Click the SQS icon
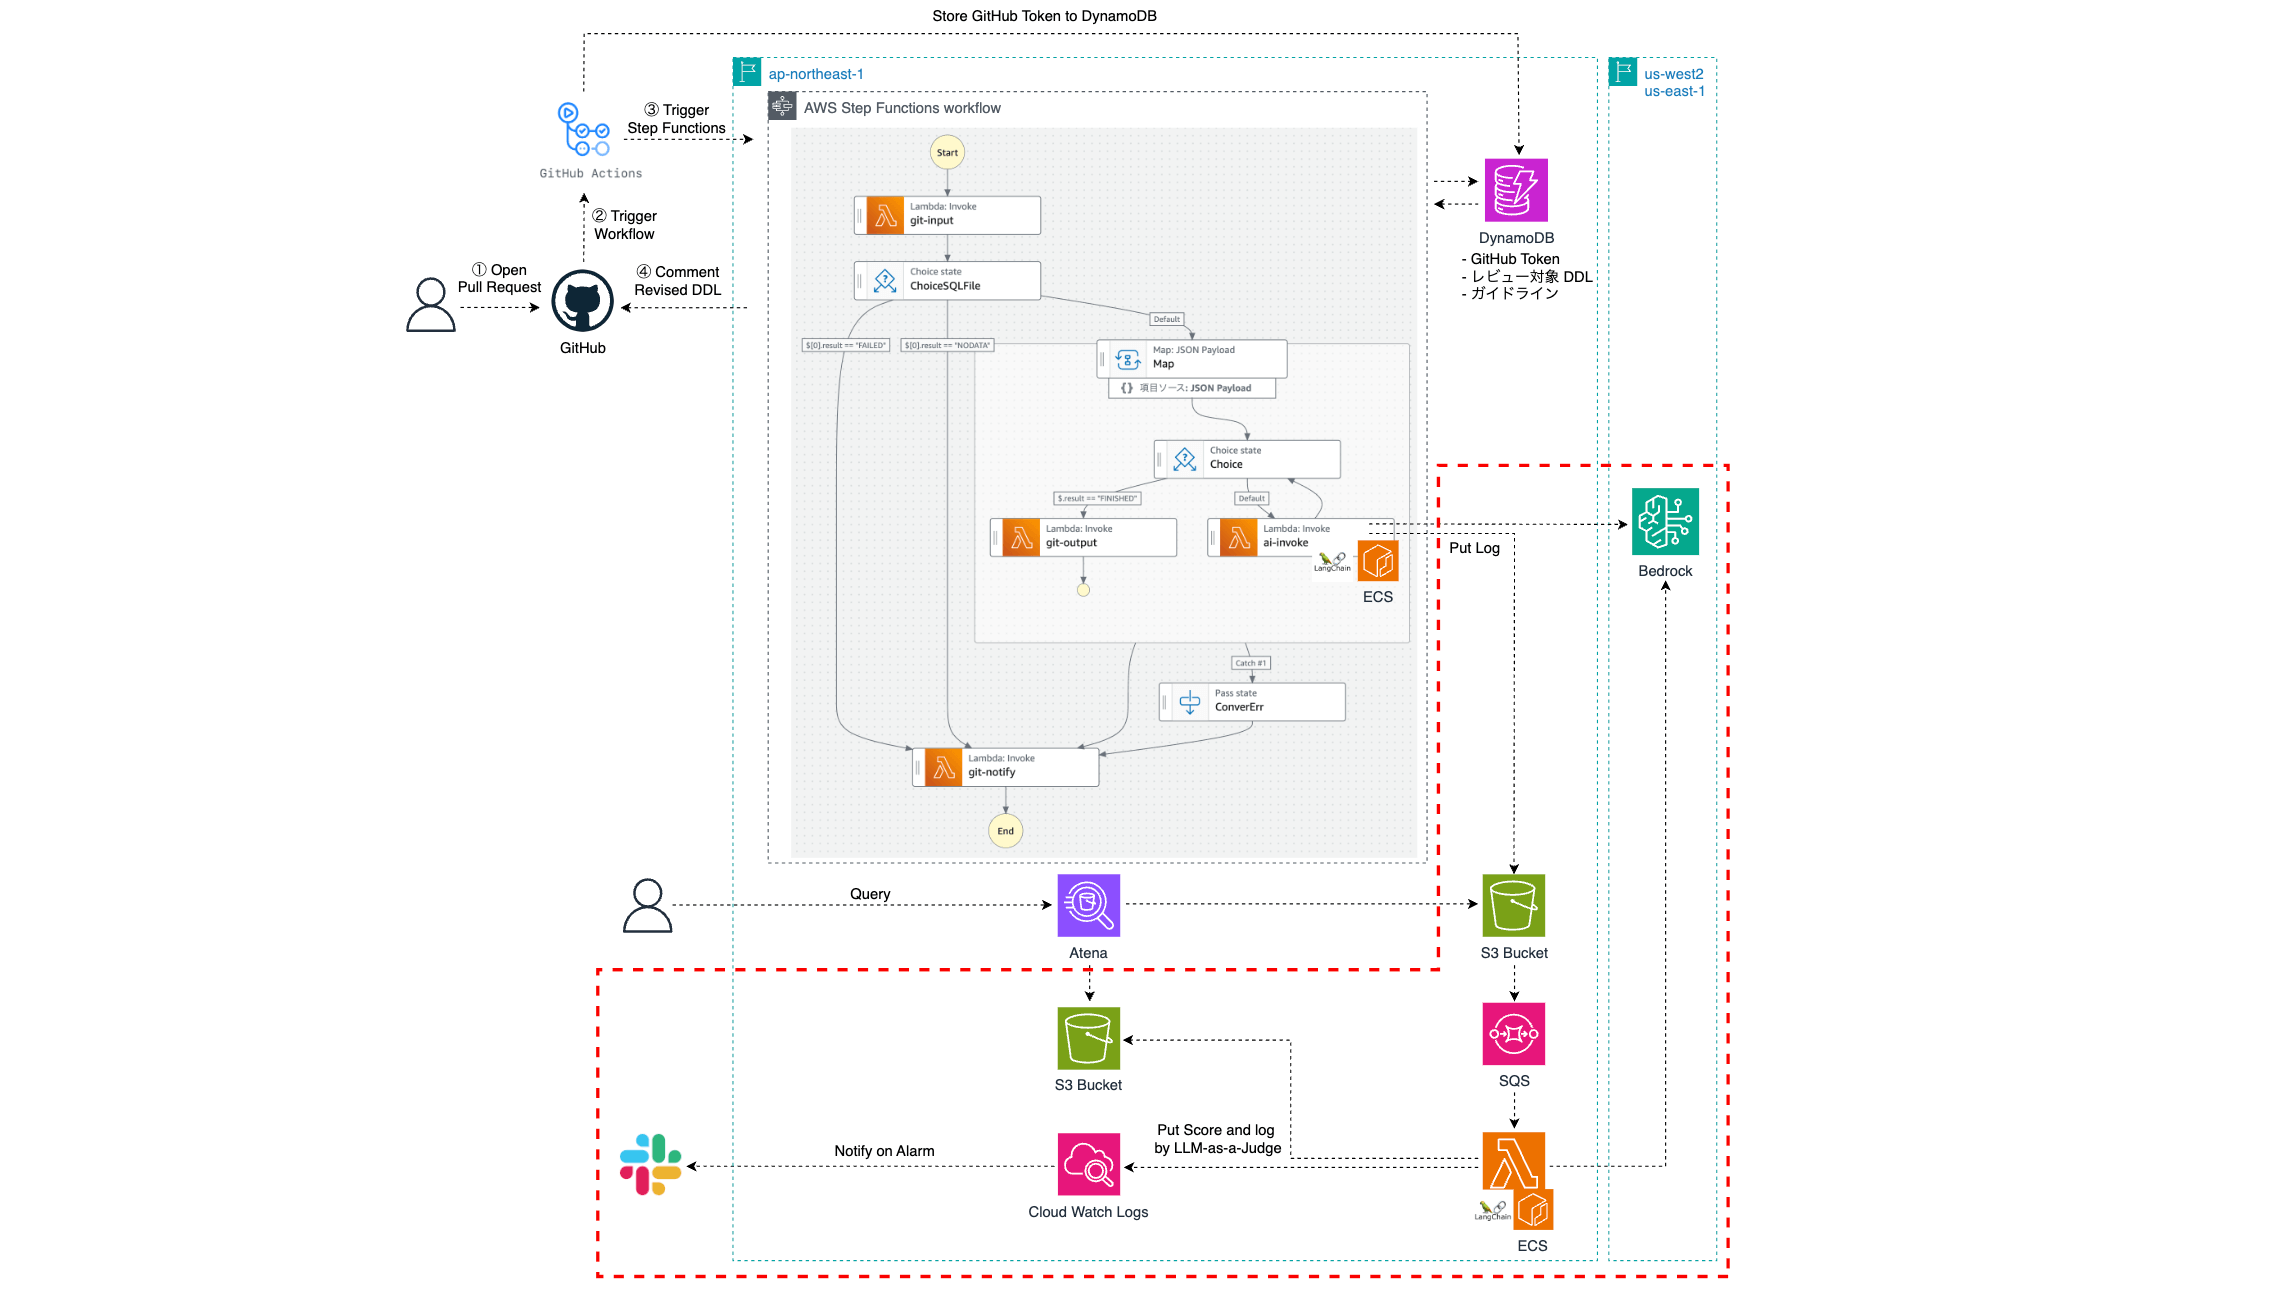2272x1294 pixels. pyautogui.click(x=1514, y=1034)
